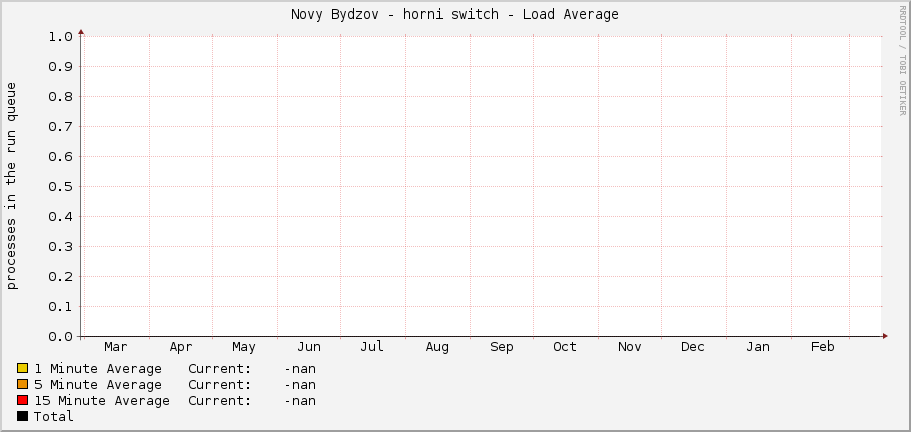Click the 'May' month label on x-axis
Screen dimensions: 911x432
[243, 347]
